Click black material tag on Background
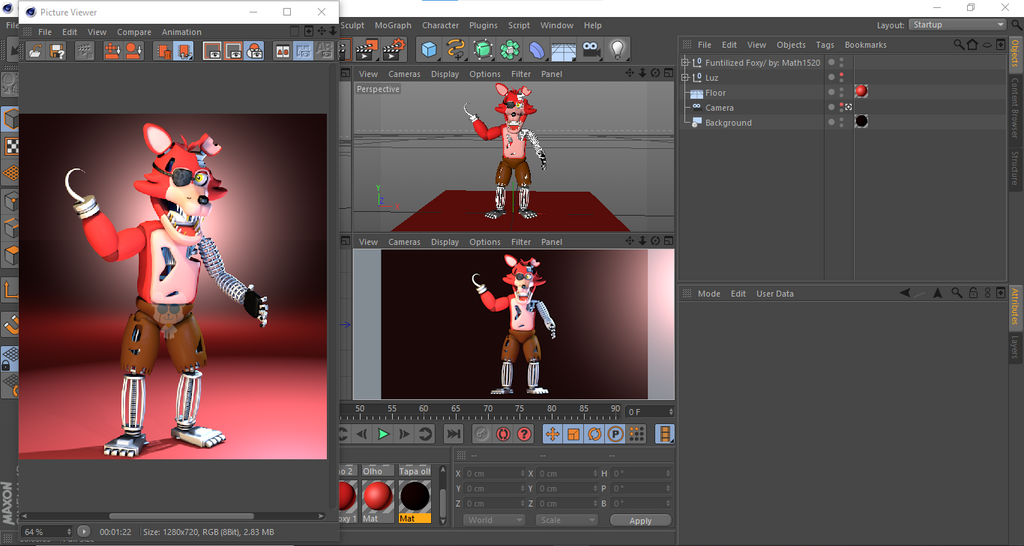1024x546 pixels. (x=861, y=121)
